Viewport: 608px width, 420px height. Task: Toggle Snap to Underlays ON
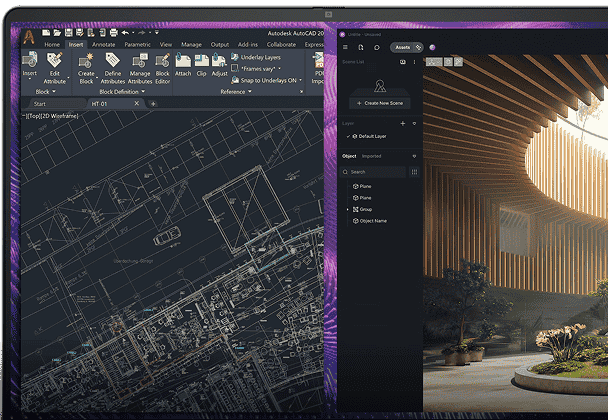point(266,80)
